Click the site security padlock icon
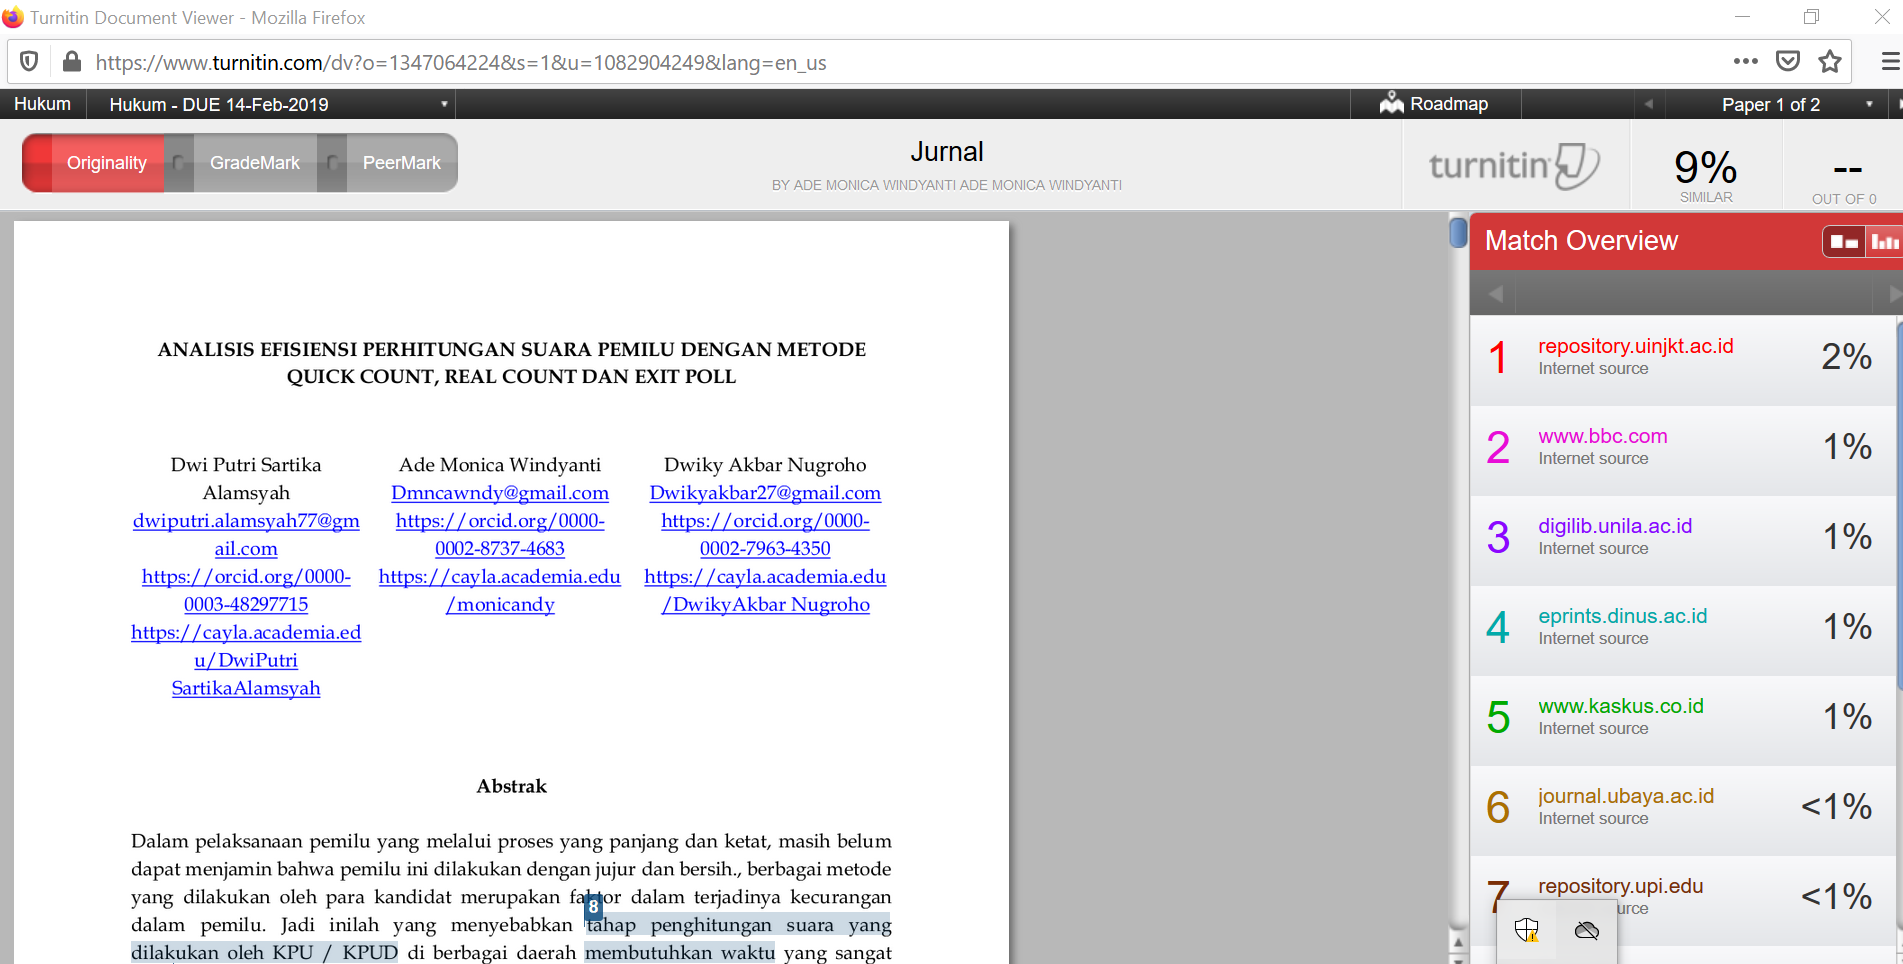The height and width of the screenshot is (964, 1903). (x=71, y=62)
